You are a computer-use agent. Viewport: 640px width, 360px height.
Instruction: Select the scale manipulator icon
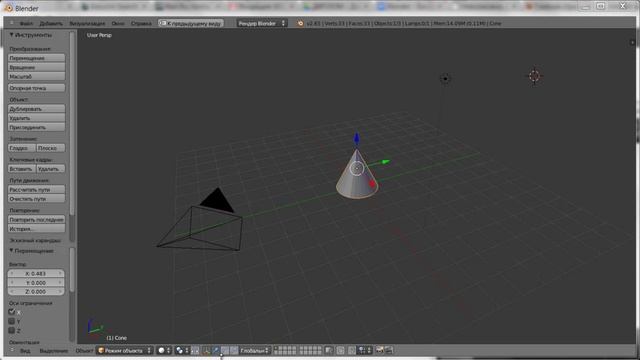click(233, 351)
